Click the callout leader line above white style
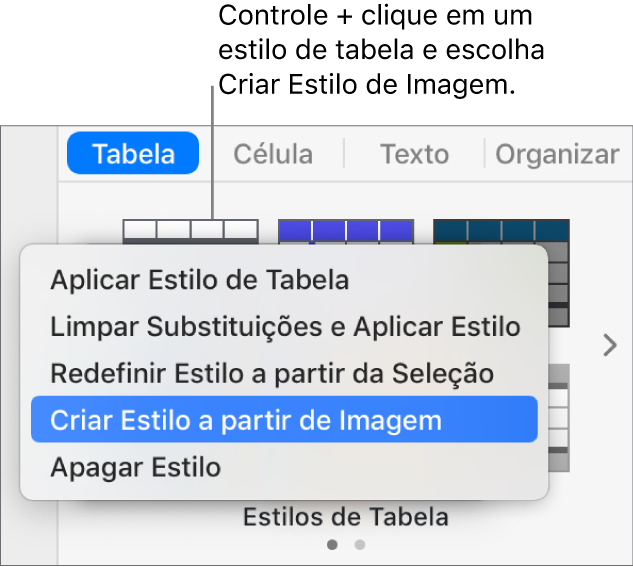 pos(213,150)
